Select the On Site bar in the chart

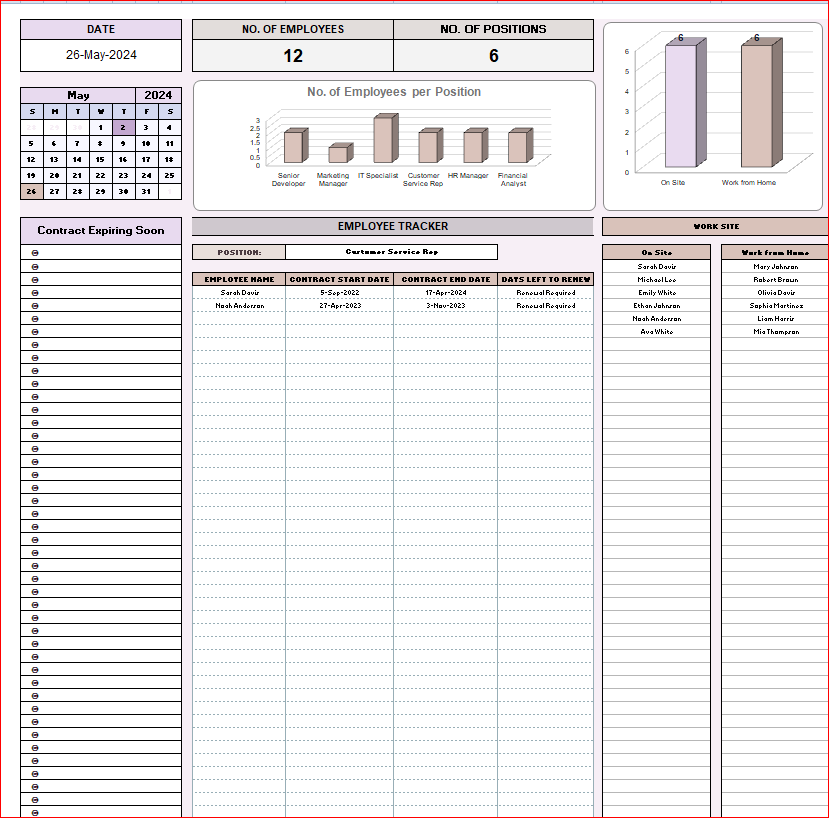point(680,106)
